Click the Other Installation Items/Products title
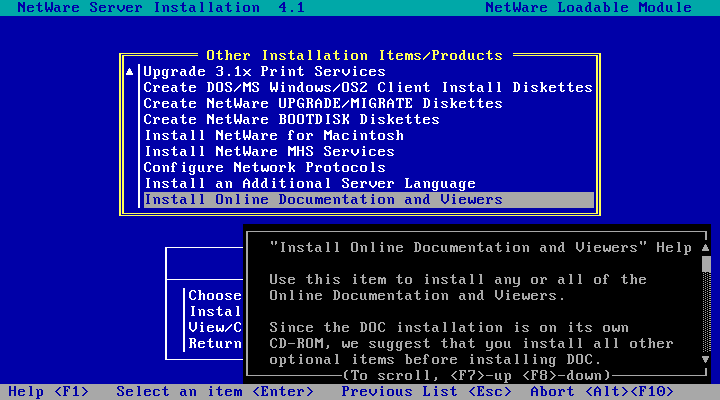The width and height of the screenshot is (720, 400). tap(354, 56)
